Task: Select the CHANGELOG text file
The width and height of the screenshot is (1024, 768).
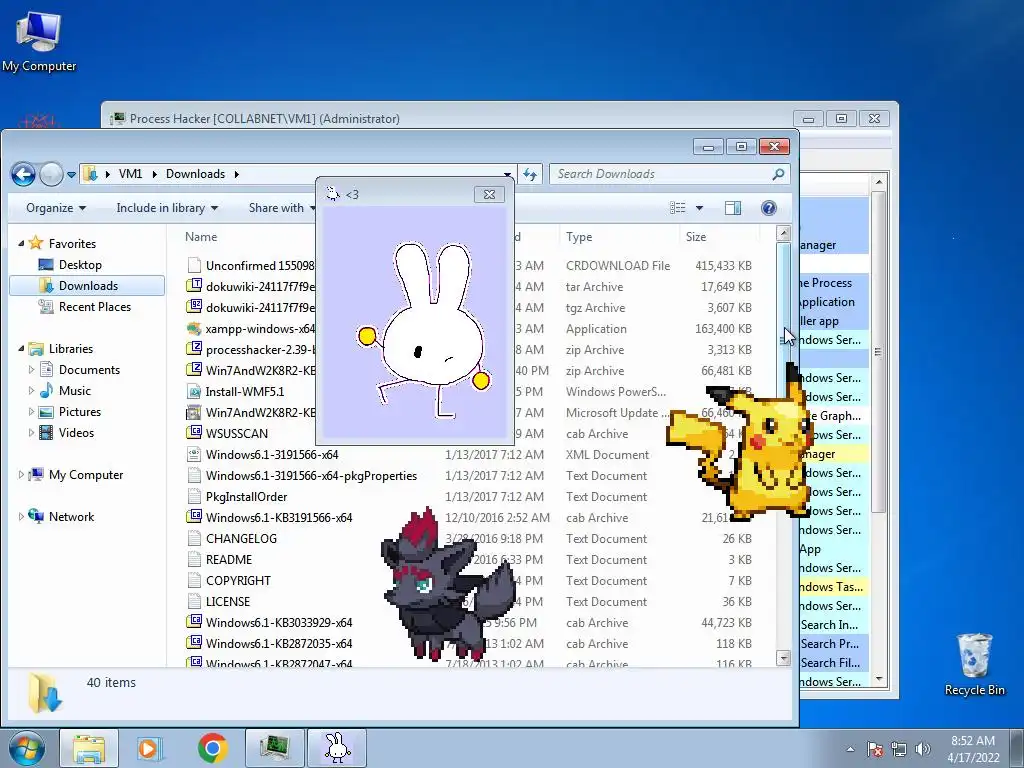Action: tap(241, 539)
